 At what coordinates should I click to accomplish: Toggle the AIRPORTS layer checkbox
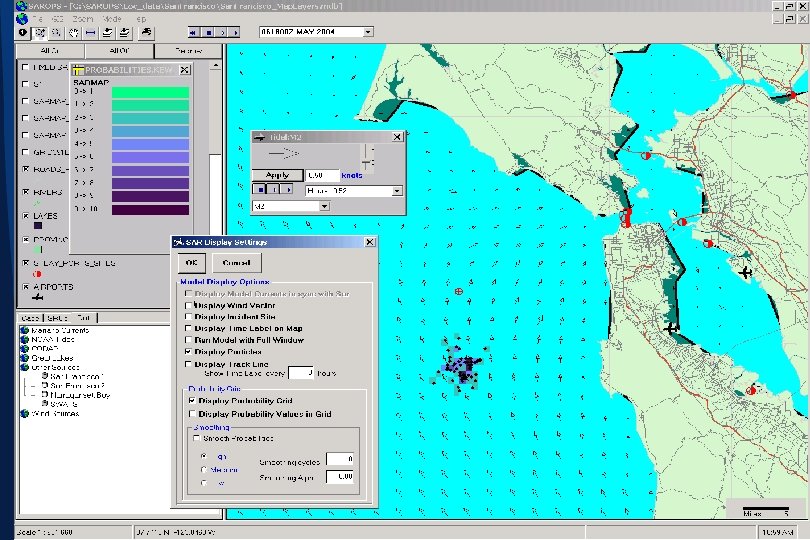(26, 286)
